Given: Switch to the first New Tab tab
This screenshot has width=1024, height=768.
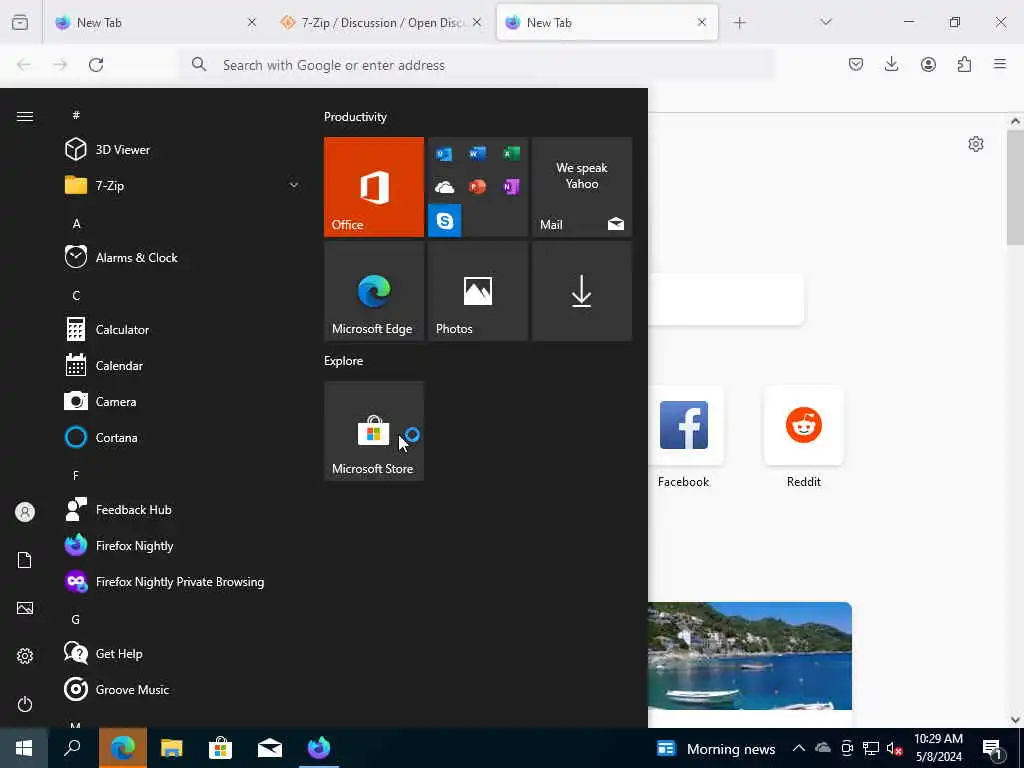Looking at the screenshot, I should (155, 22).
